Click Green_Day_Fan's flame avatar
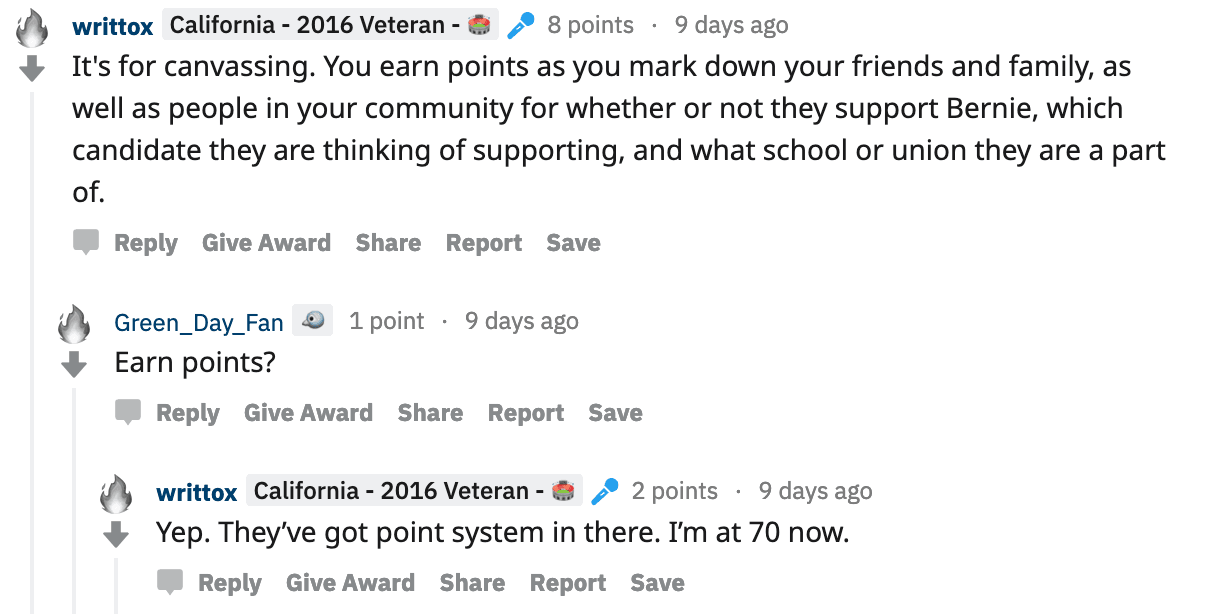1224x614 pixels. pos(74,322)
